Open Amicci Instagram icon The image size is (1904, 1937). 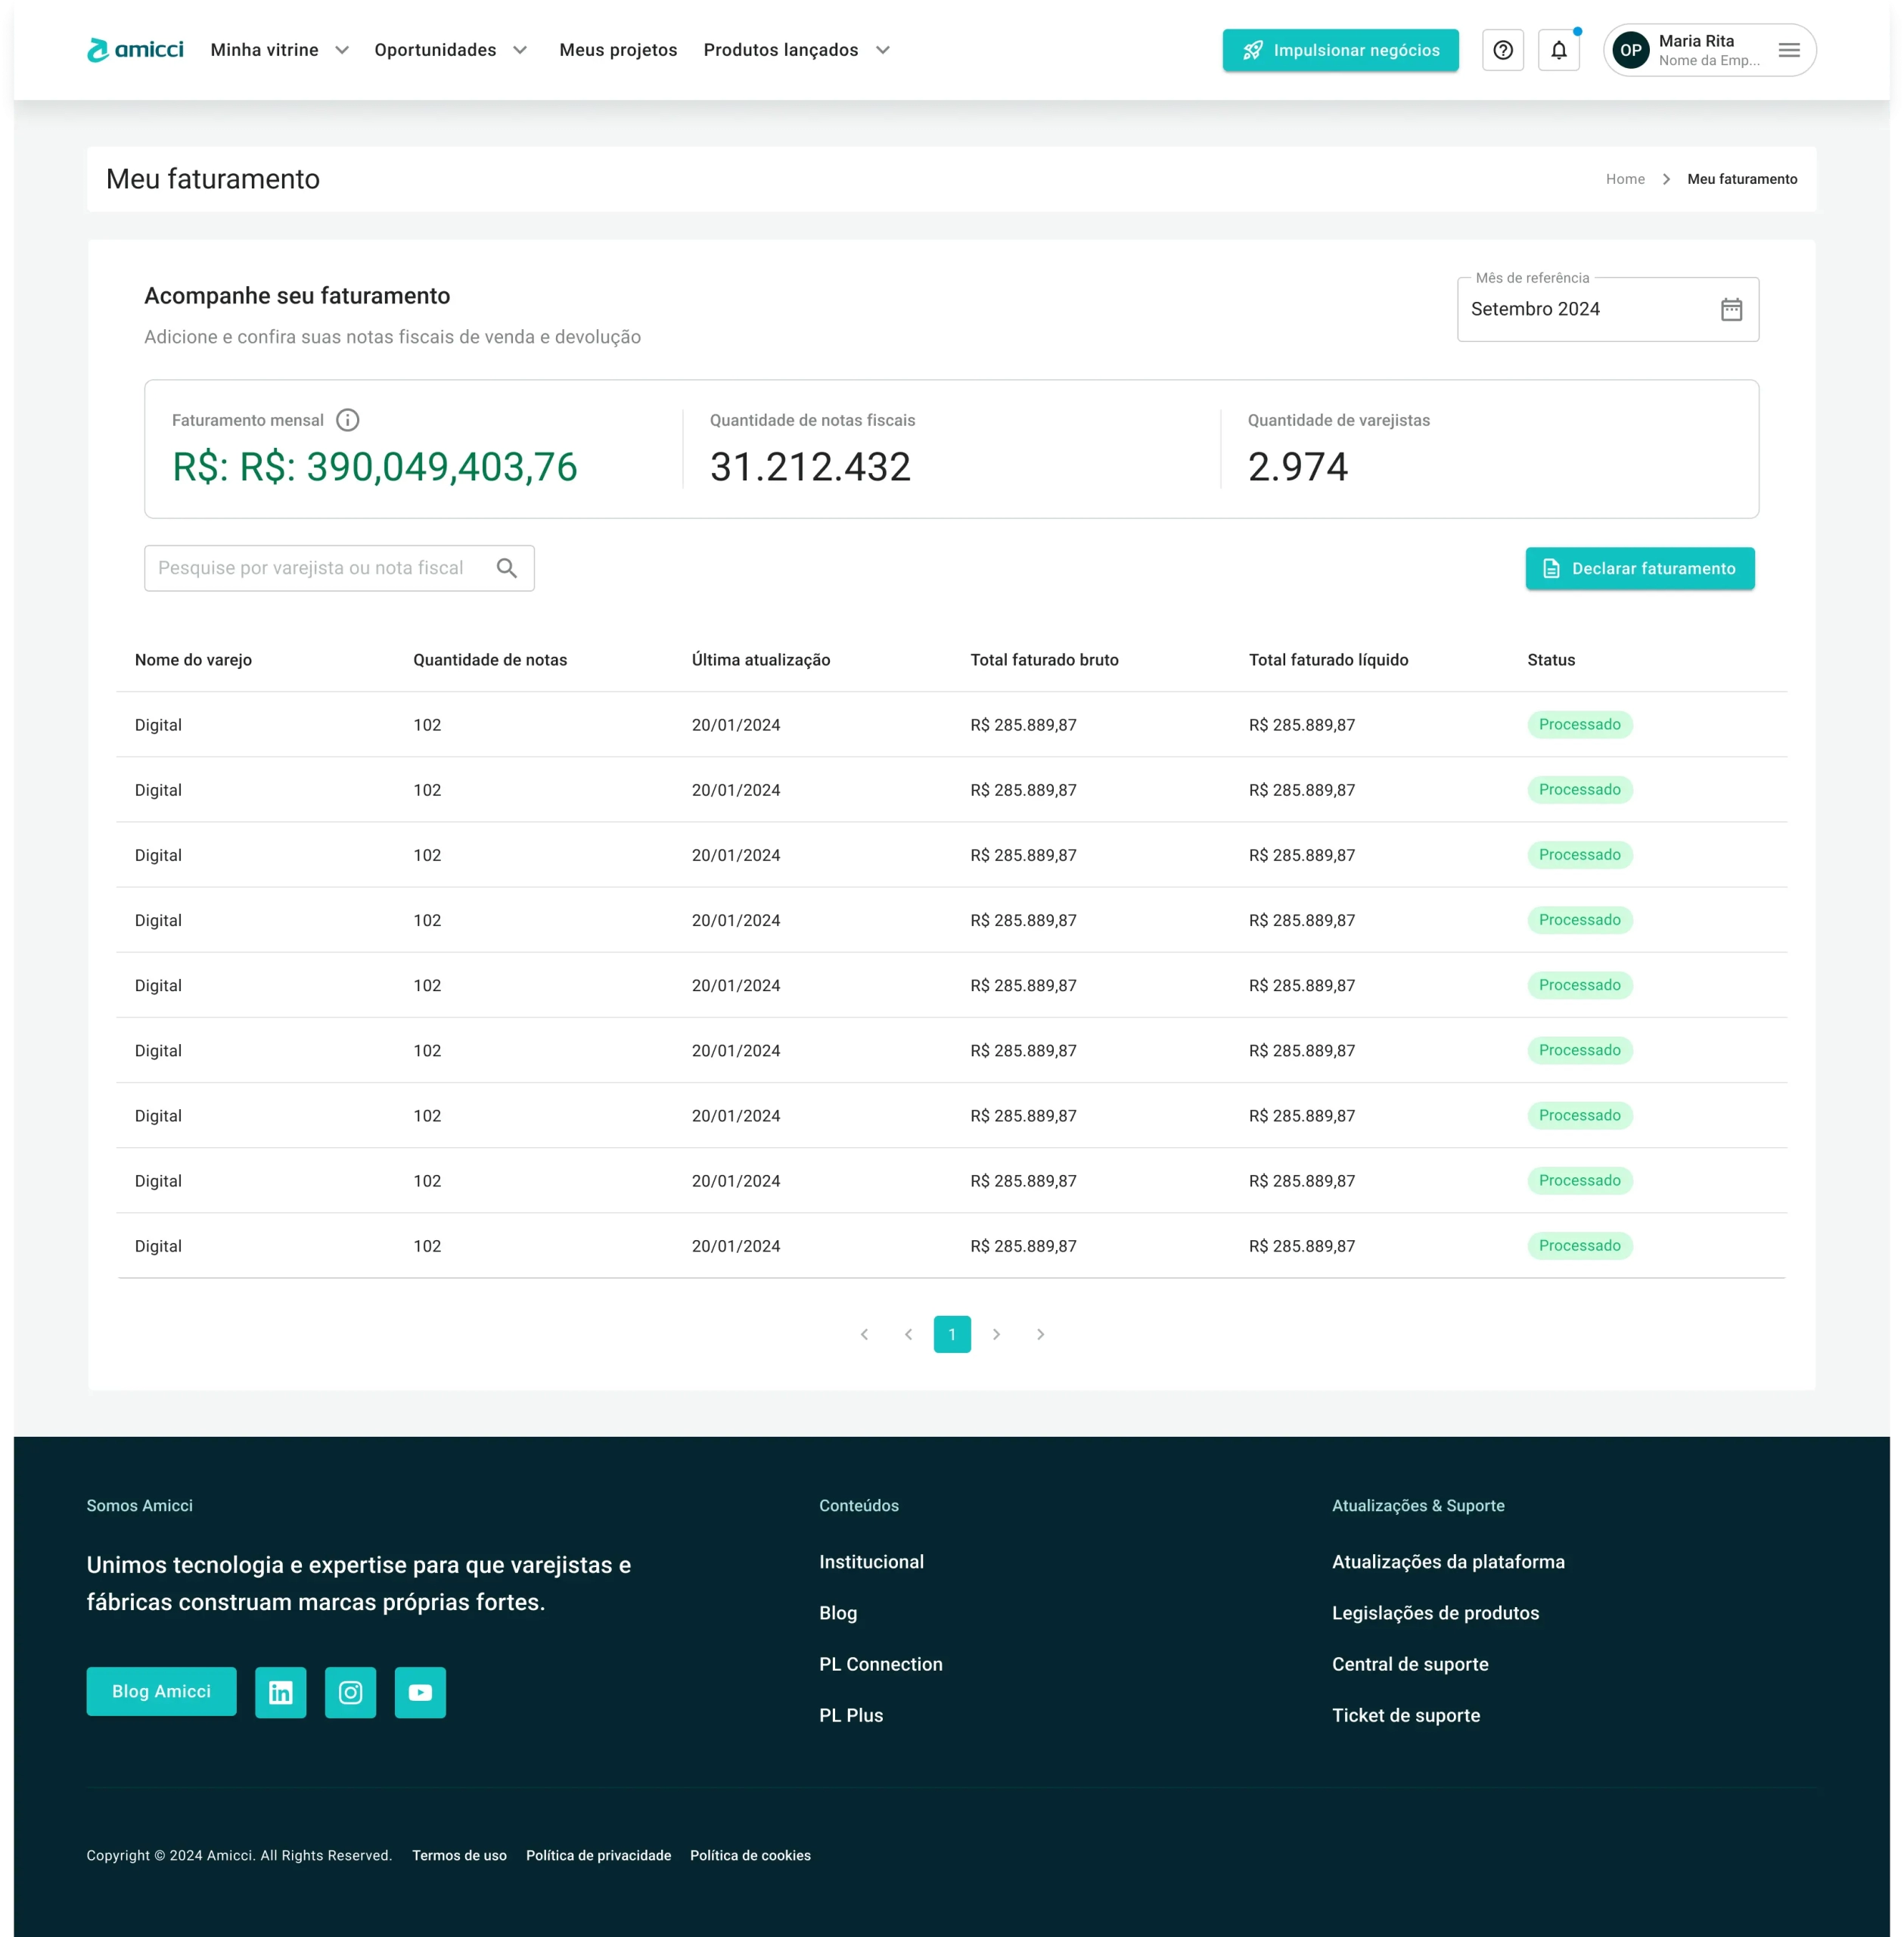point(350,1692)
